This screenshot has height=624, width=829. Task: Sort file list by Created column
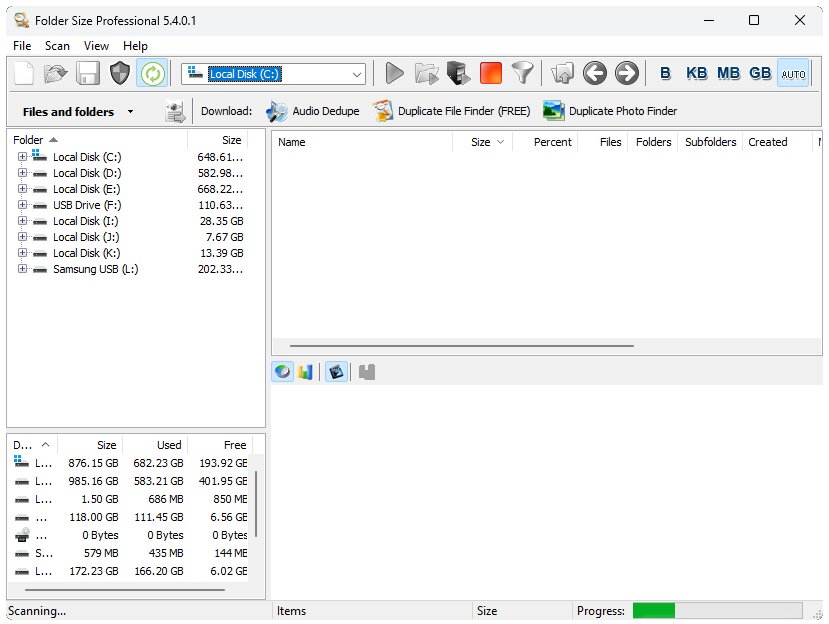[777, 142]
